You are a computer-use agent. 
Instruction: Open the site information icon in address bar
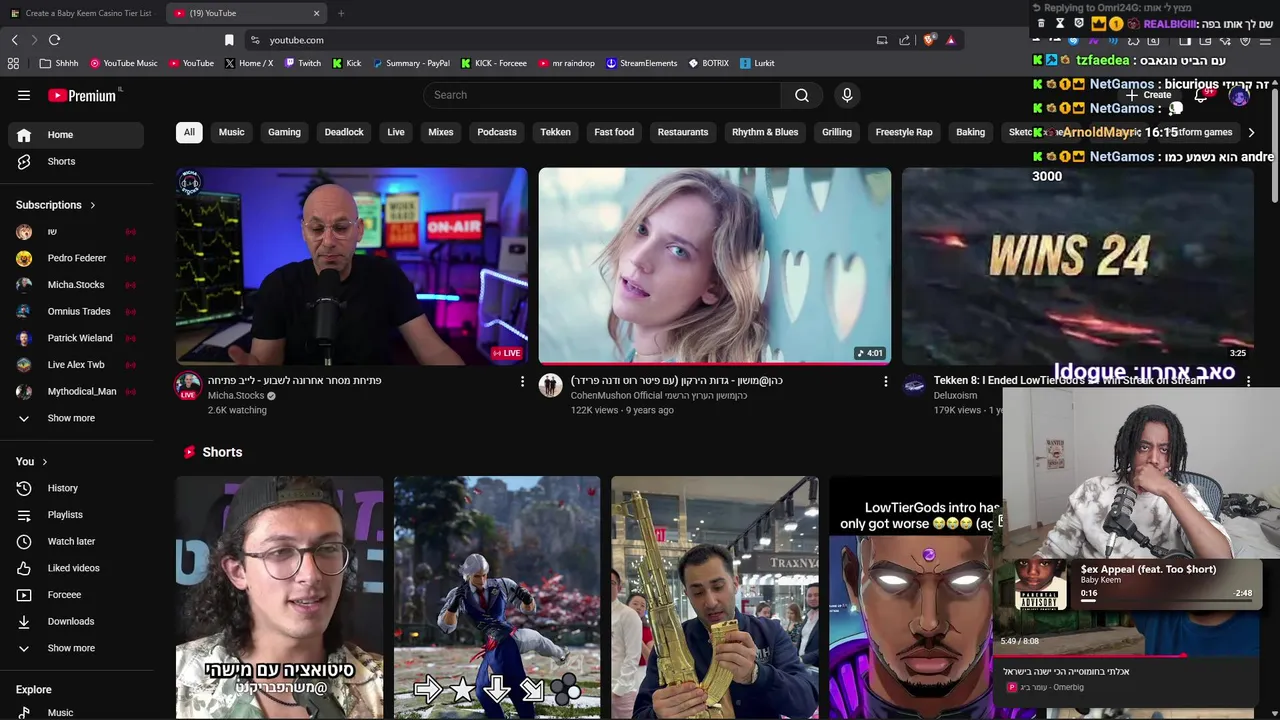255,40
